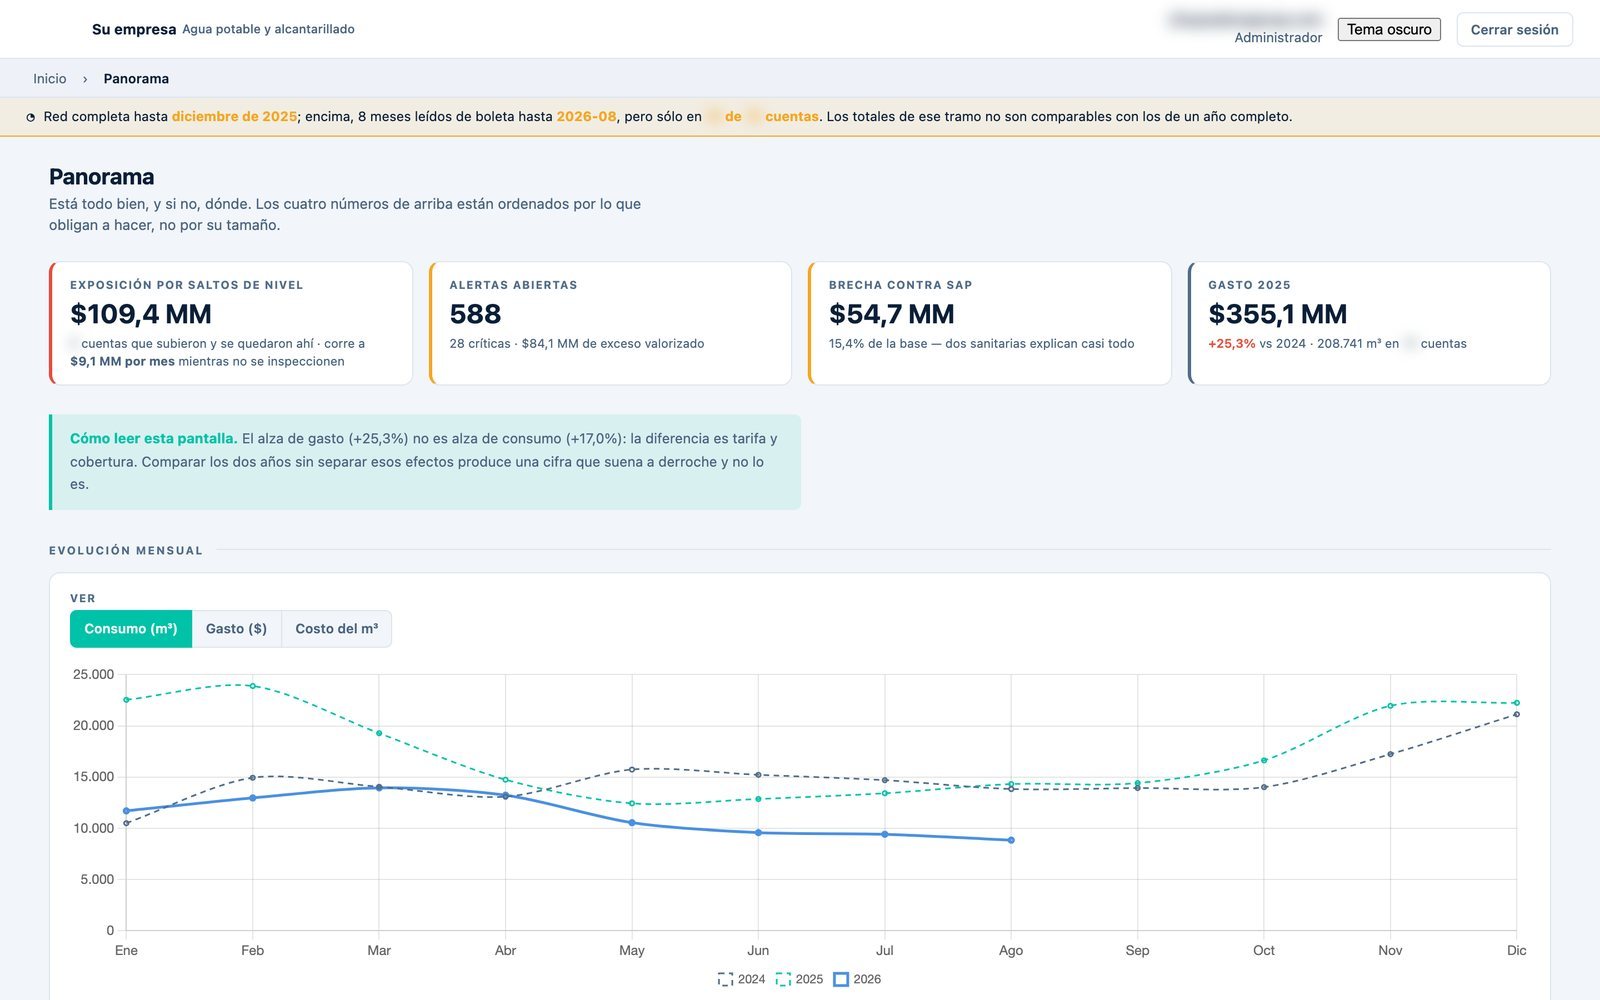Toggle the 2026 series legend swatch
The image size is (1600, 1000).
841,979
